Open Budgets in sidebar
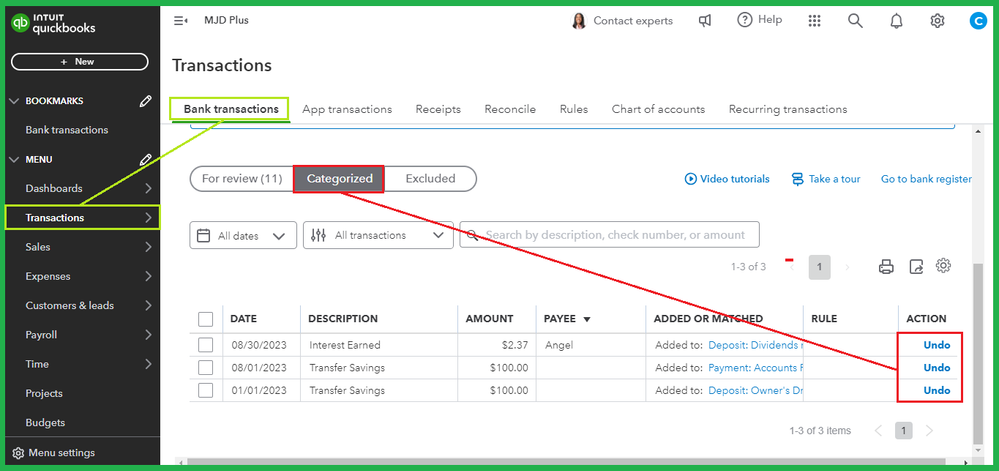Screen dimensions: 999x471 [45, 423]
